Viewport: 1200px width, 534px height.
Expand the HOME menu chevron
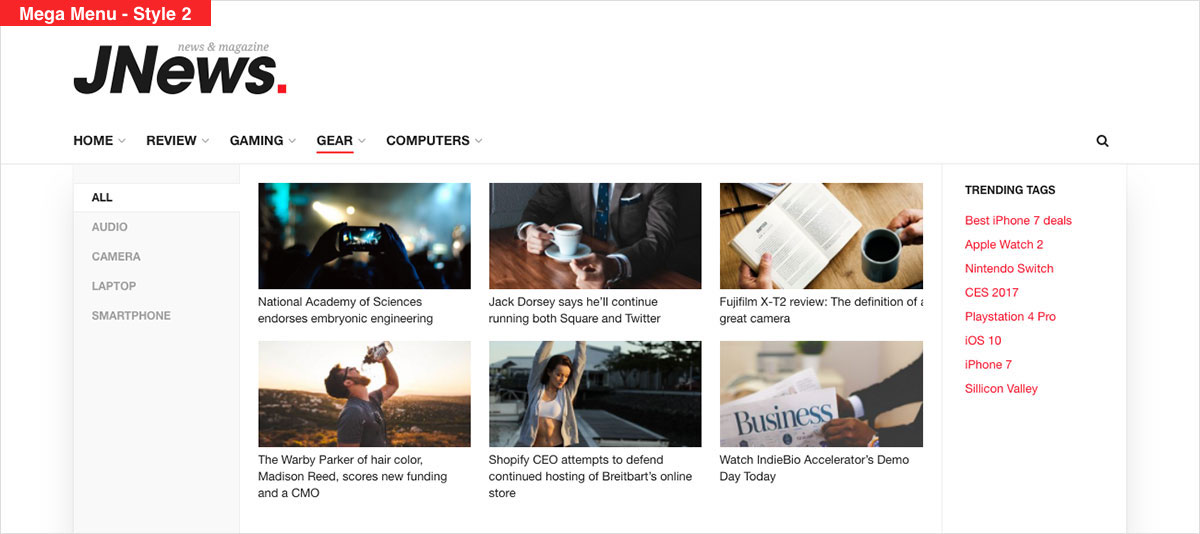click(122, 141)
